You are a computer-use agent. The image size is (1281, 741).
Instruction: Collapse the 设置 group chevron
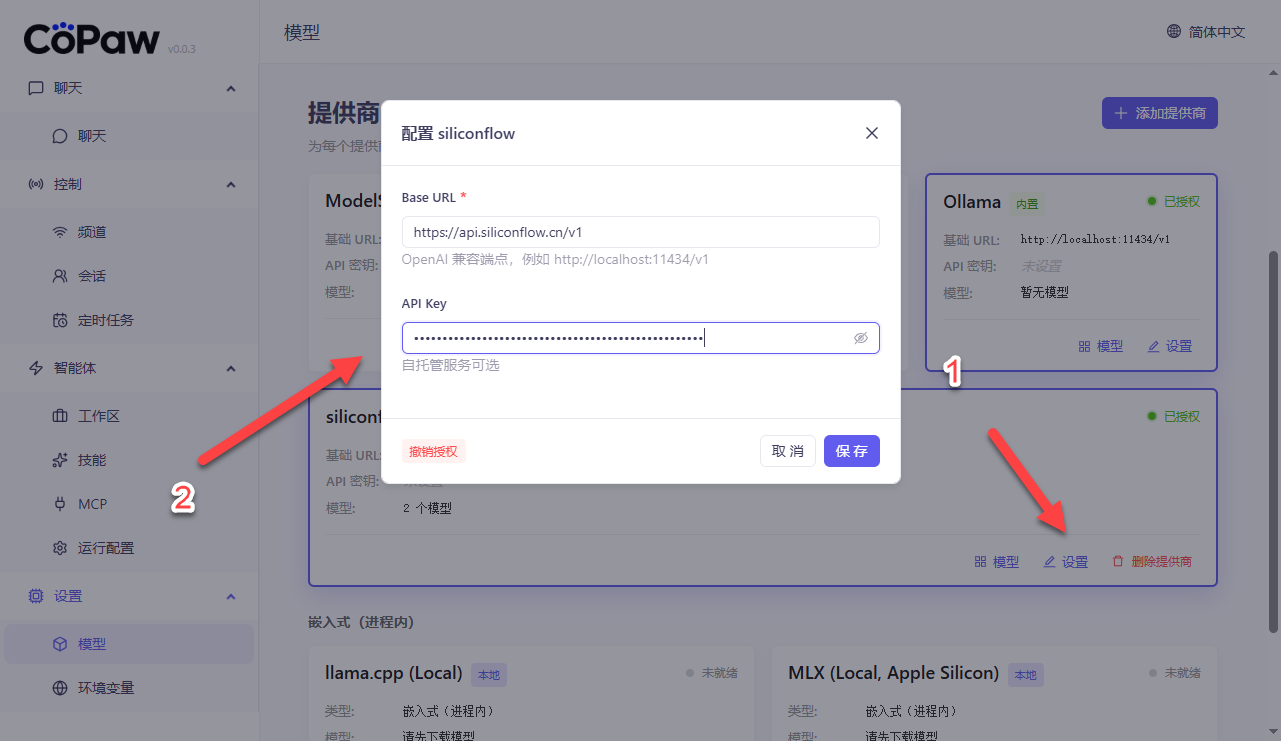pyautogui.click(x=231, y=596)
